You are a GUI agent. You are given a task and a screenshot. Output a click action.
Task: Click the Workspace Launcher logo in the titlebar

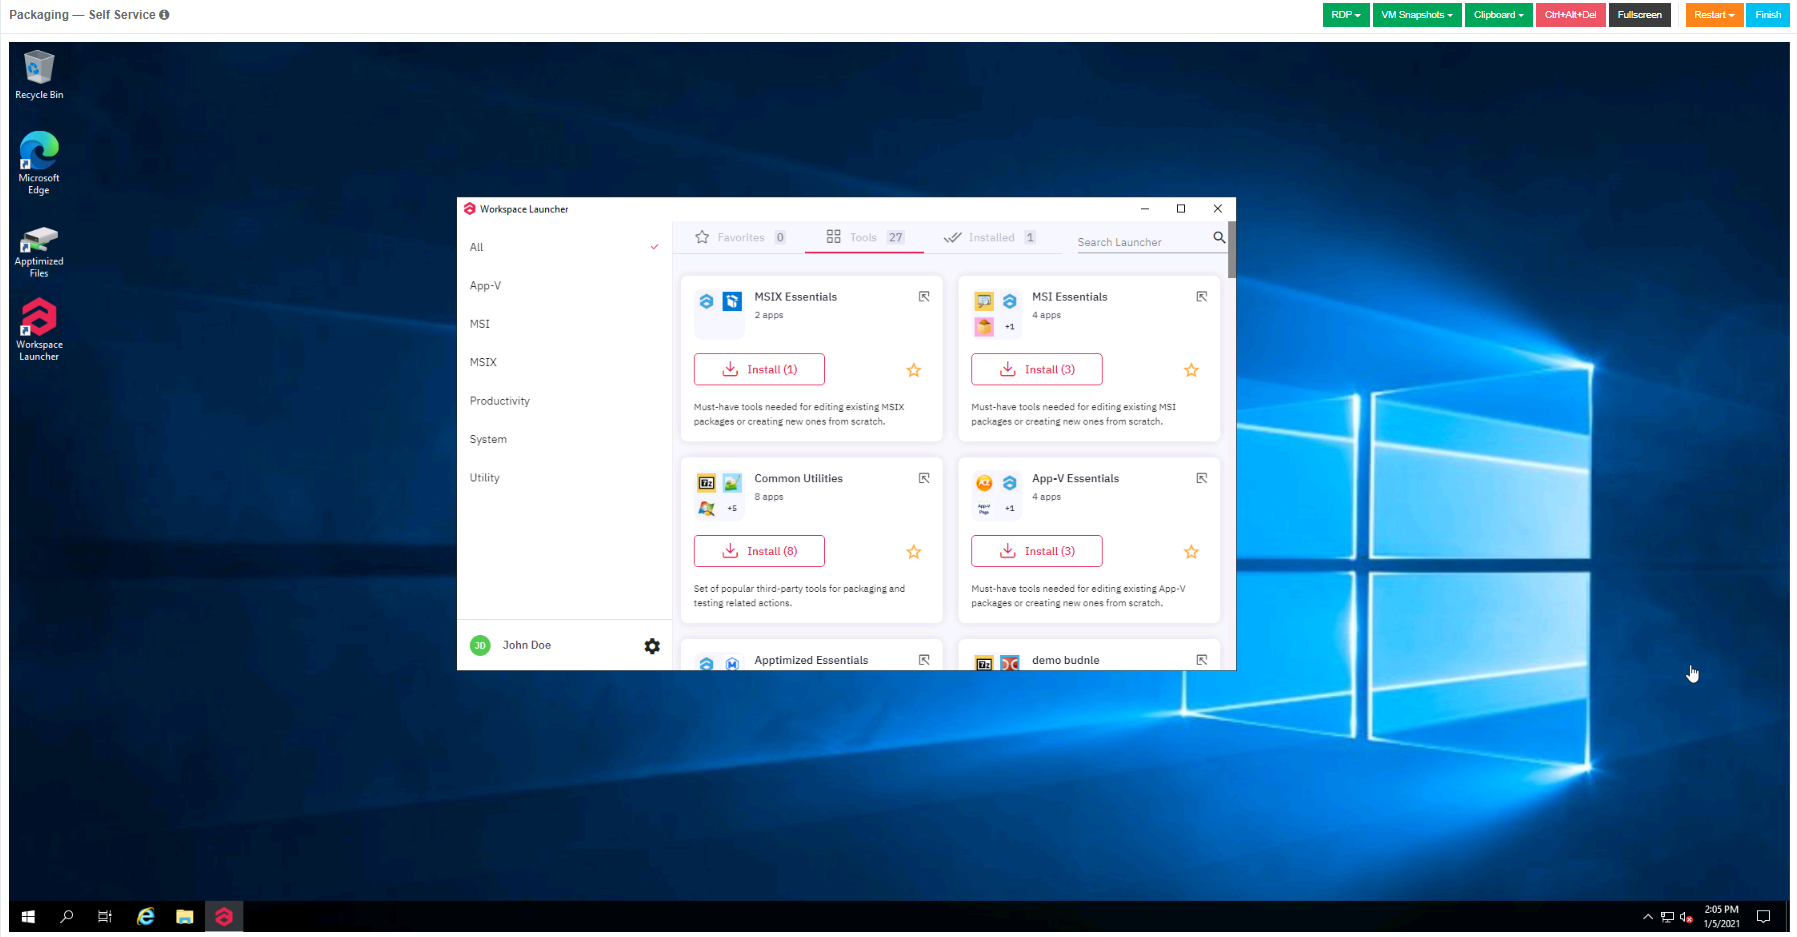(x=470, y=209)
